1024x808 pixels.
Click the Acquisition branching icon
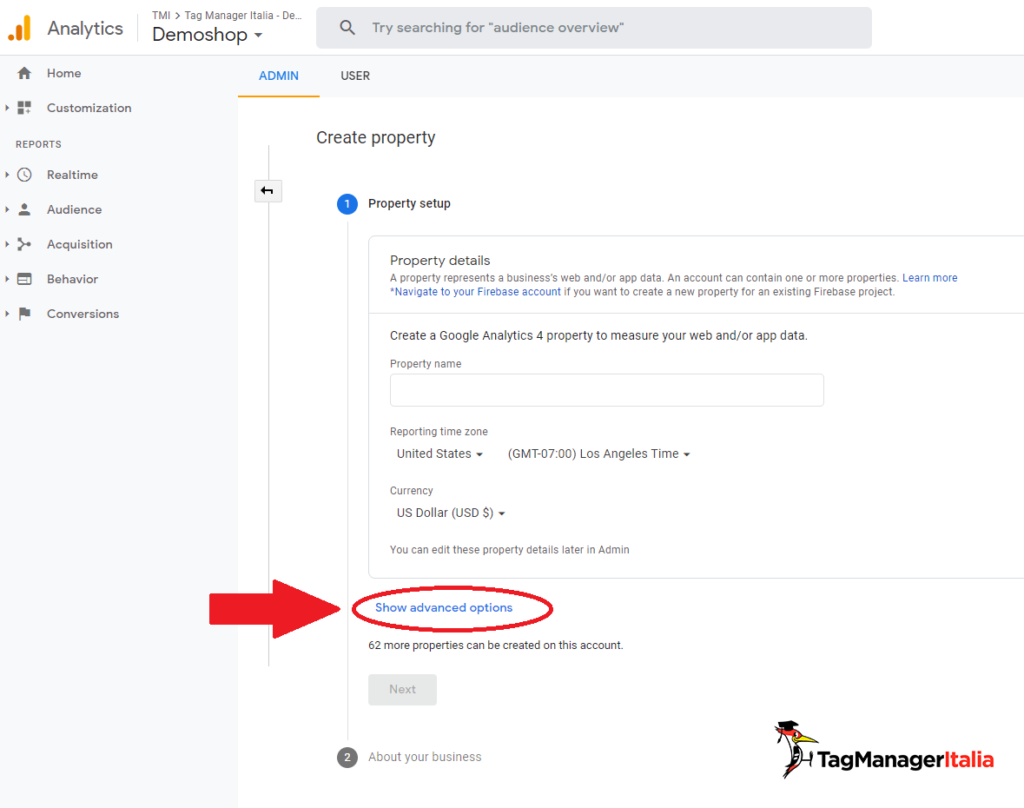25,244
